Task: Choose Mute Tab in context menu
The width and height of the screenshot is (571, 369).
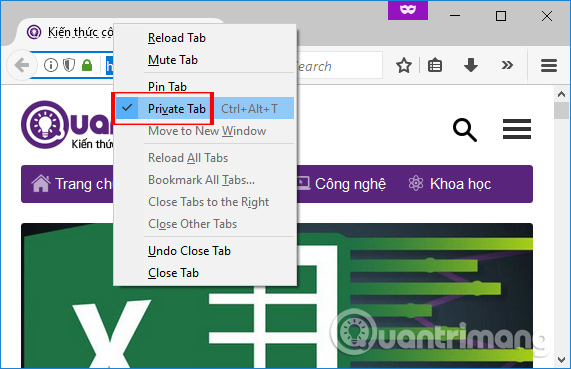Action: point(205,60)
